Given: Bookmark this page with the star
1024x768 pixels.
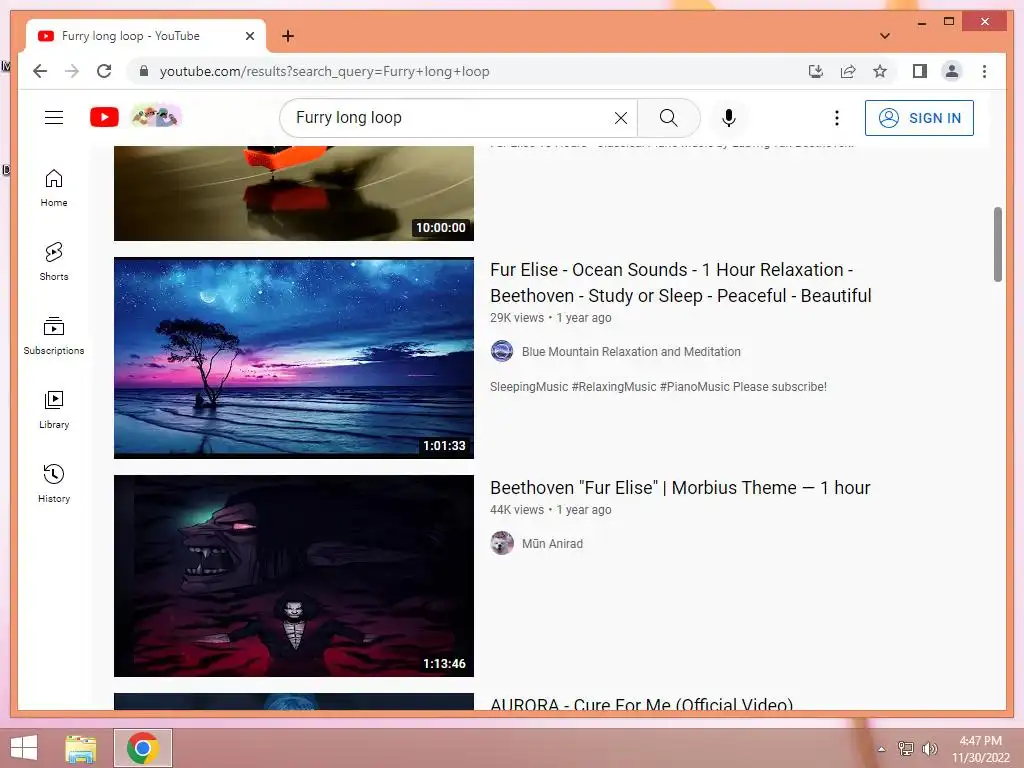Looking at the screenshot, I should (880, 71).
